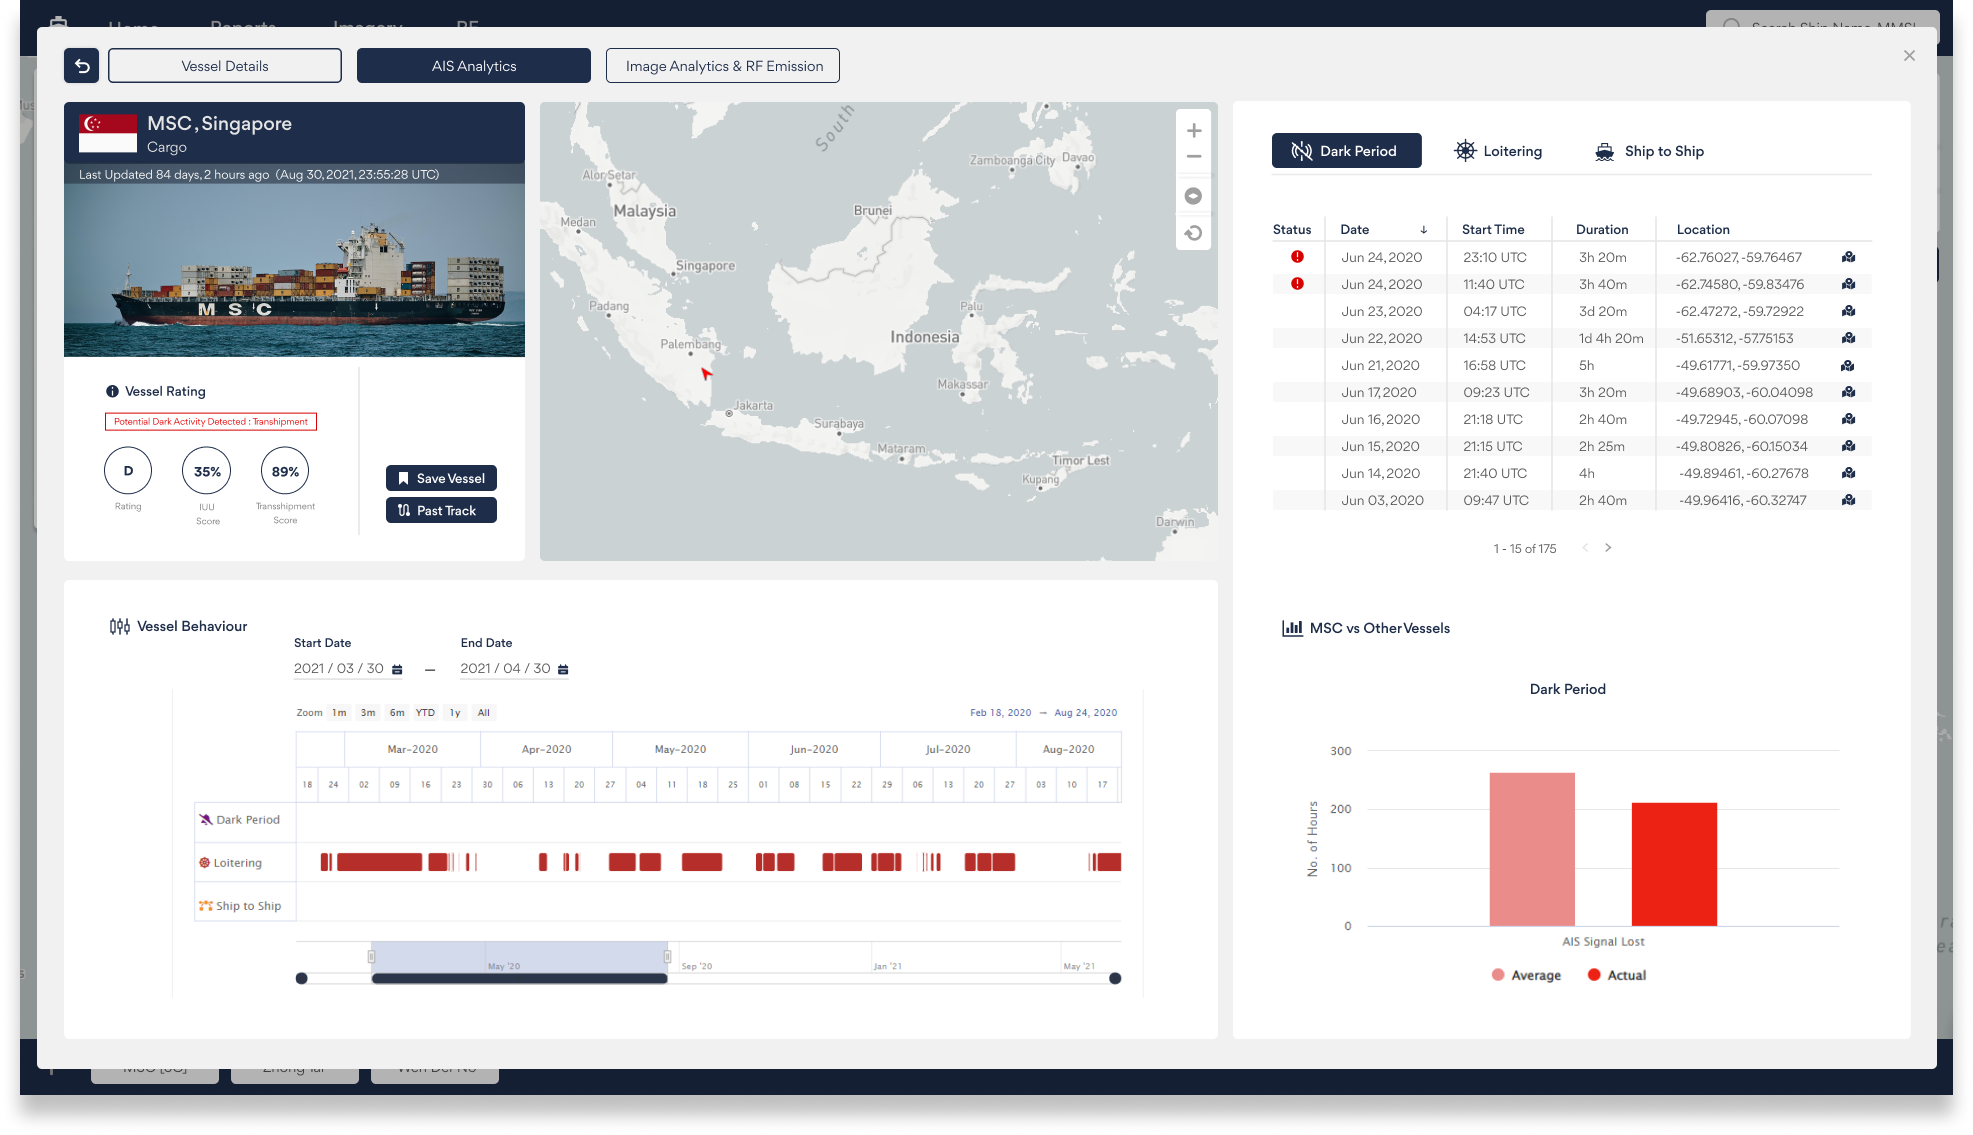Click the 35% IUU Score circle

tap(207, 471)
